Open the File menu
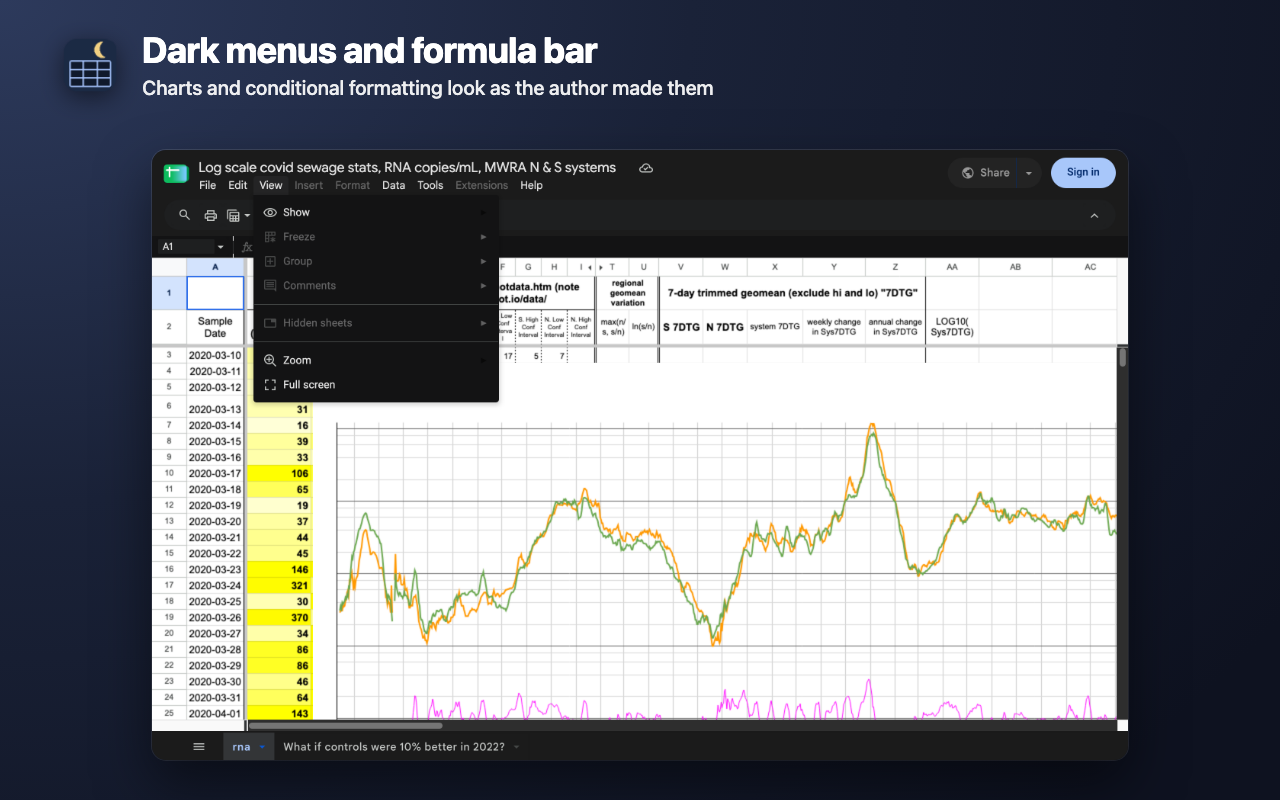 207,185
